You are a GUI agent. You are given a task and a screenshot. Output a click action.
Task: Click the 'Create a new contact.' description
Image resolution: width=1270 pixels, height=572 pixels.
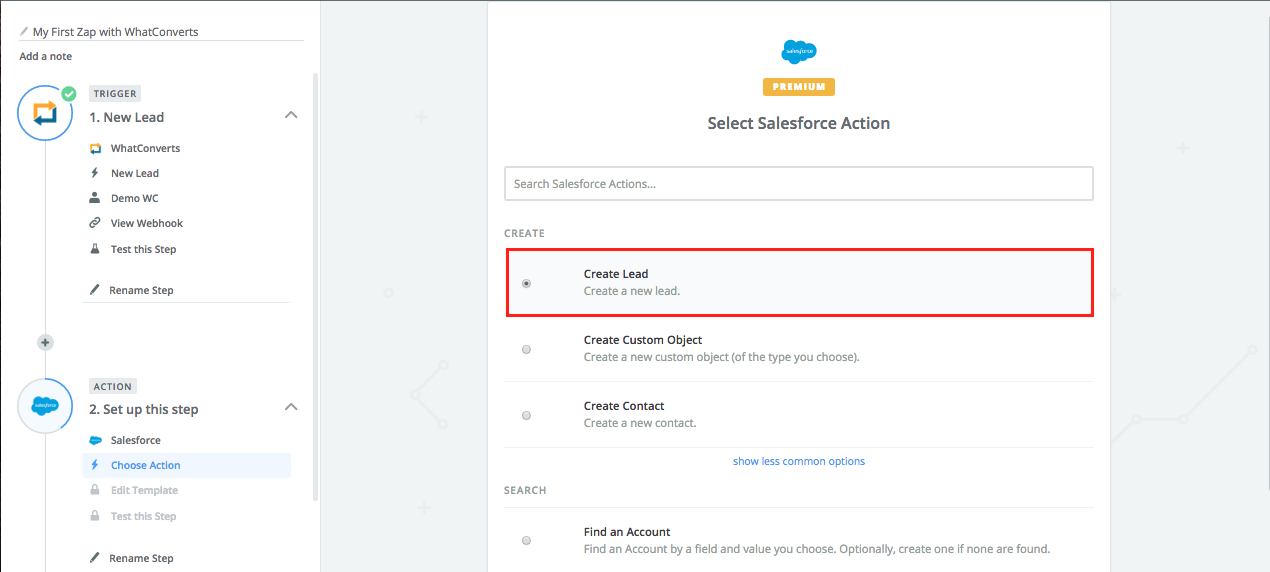(x=640, y=423)
